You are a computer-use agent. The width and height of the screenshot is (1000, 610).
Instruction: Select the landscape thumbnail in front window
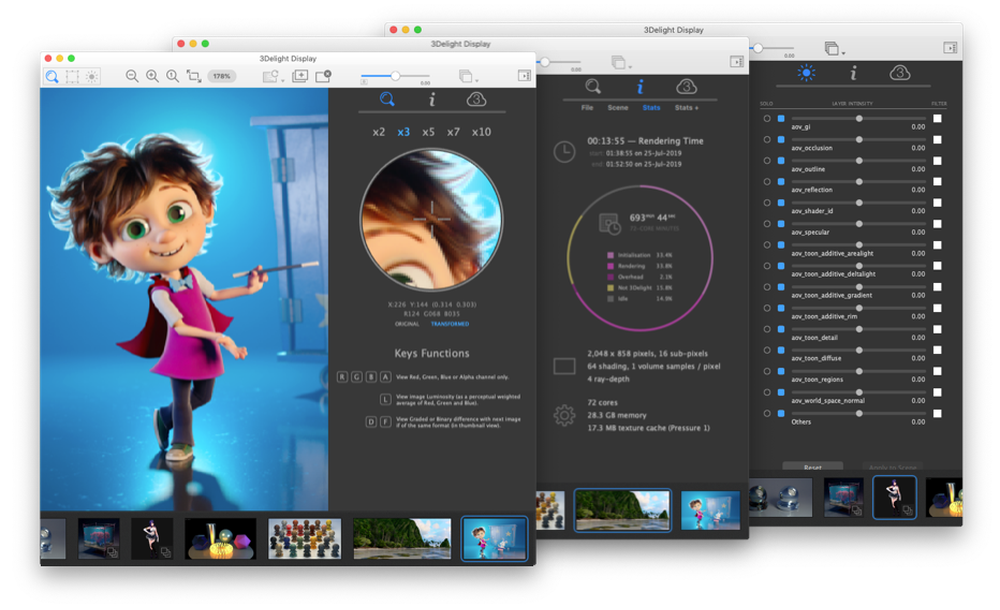(x=402, y=539)
